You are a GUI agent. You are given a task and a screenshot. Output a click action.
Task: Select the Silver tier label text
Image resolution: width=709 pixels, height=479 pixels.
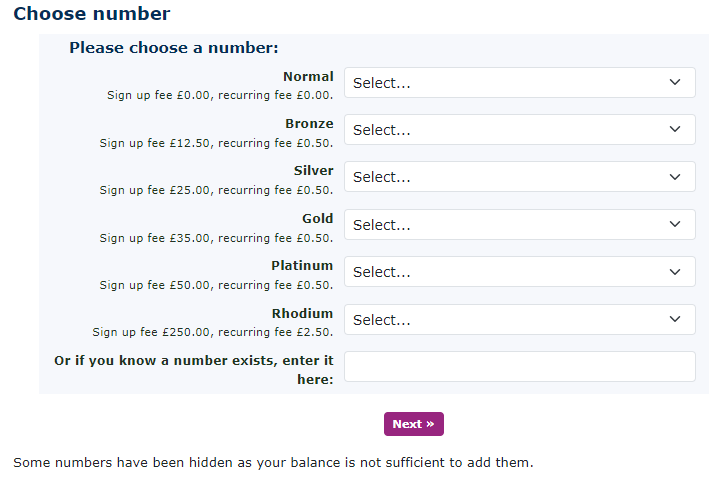pos(313,171)
